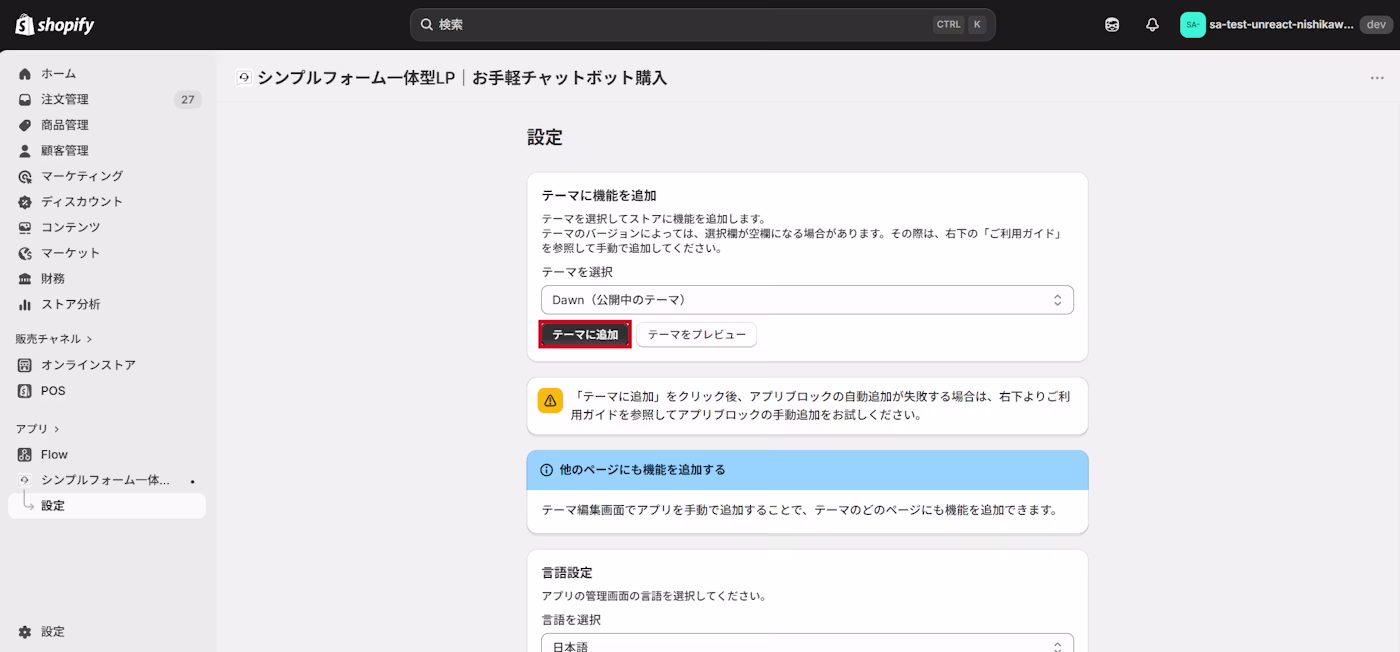
Task: Click the app icon beside page title
Action: coord(244,78)
